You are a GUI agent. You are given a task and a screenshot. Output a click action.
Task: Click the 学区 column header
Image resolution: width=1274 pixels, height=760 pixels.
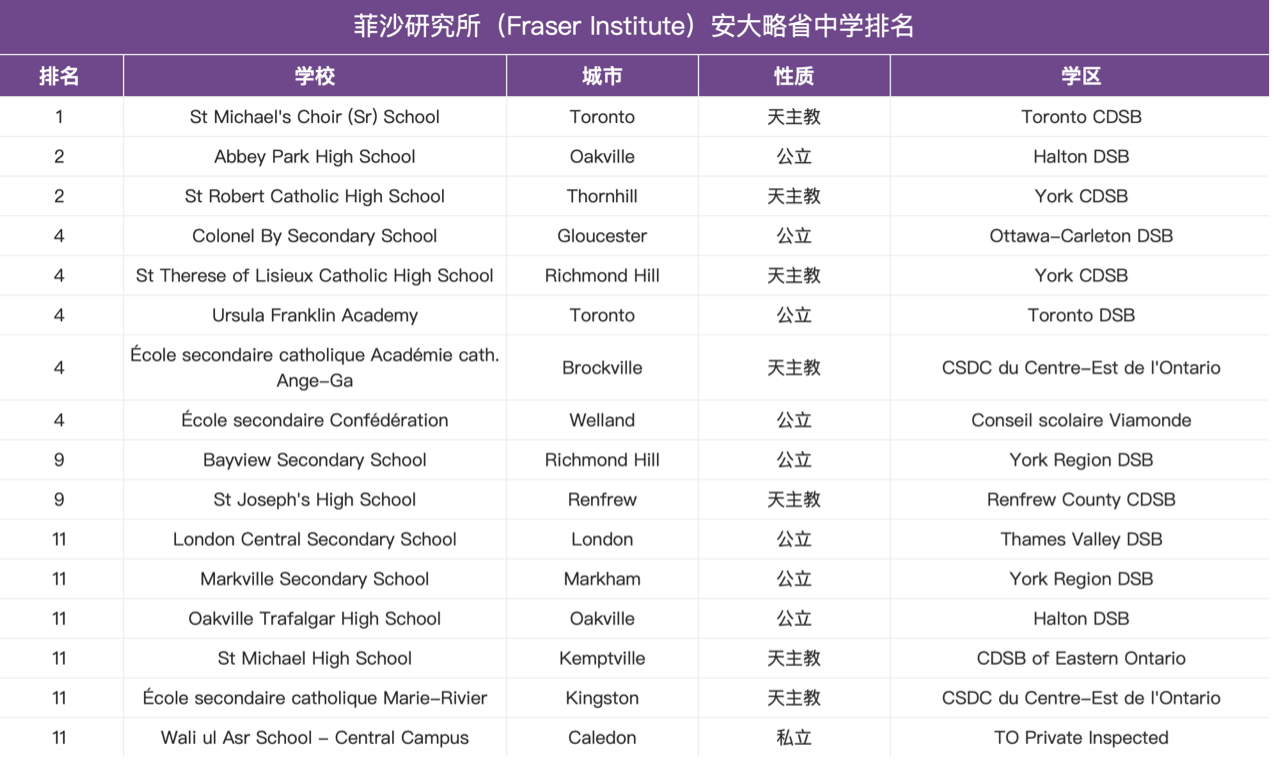[x=1081, y=76]
